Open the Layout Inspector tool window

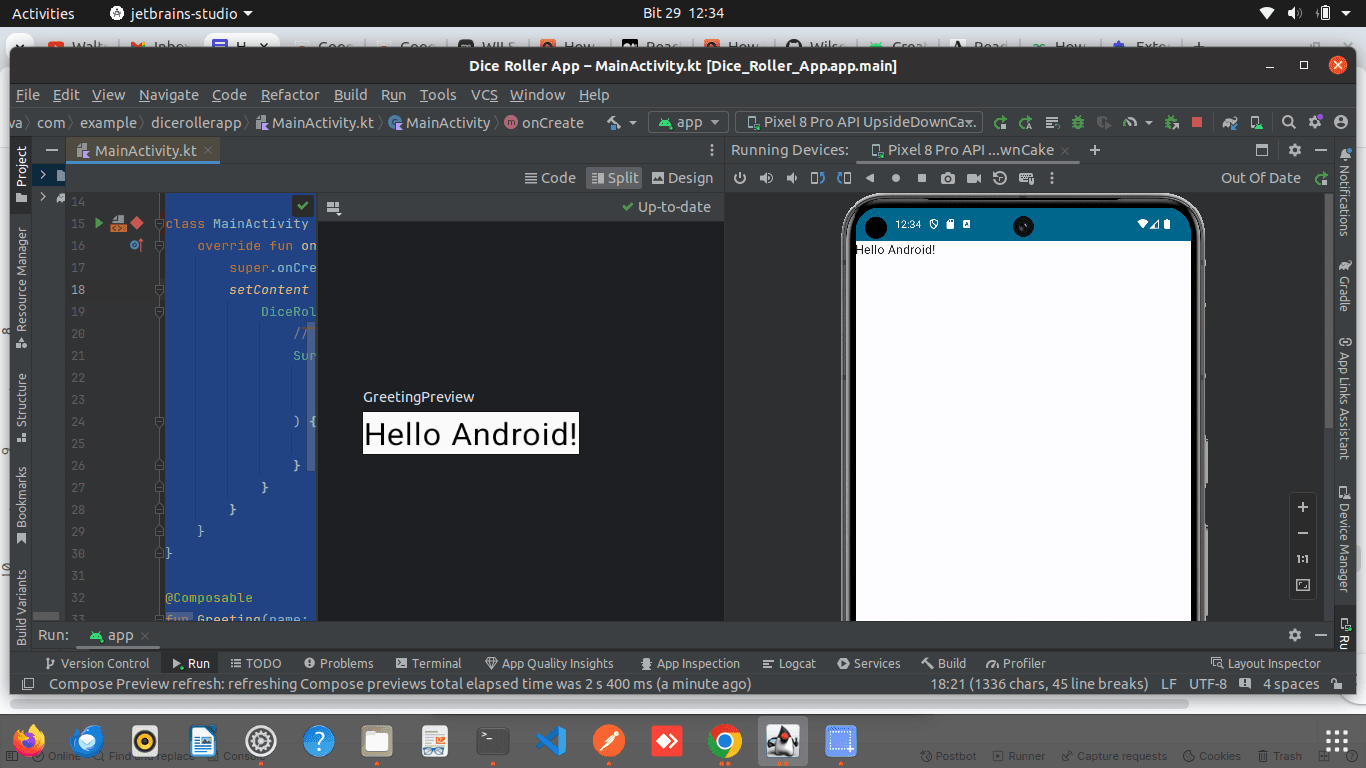coord(1265,663)
